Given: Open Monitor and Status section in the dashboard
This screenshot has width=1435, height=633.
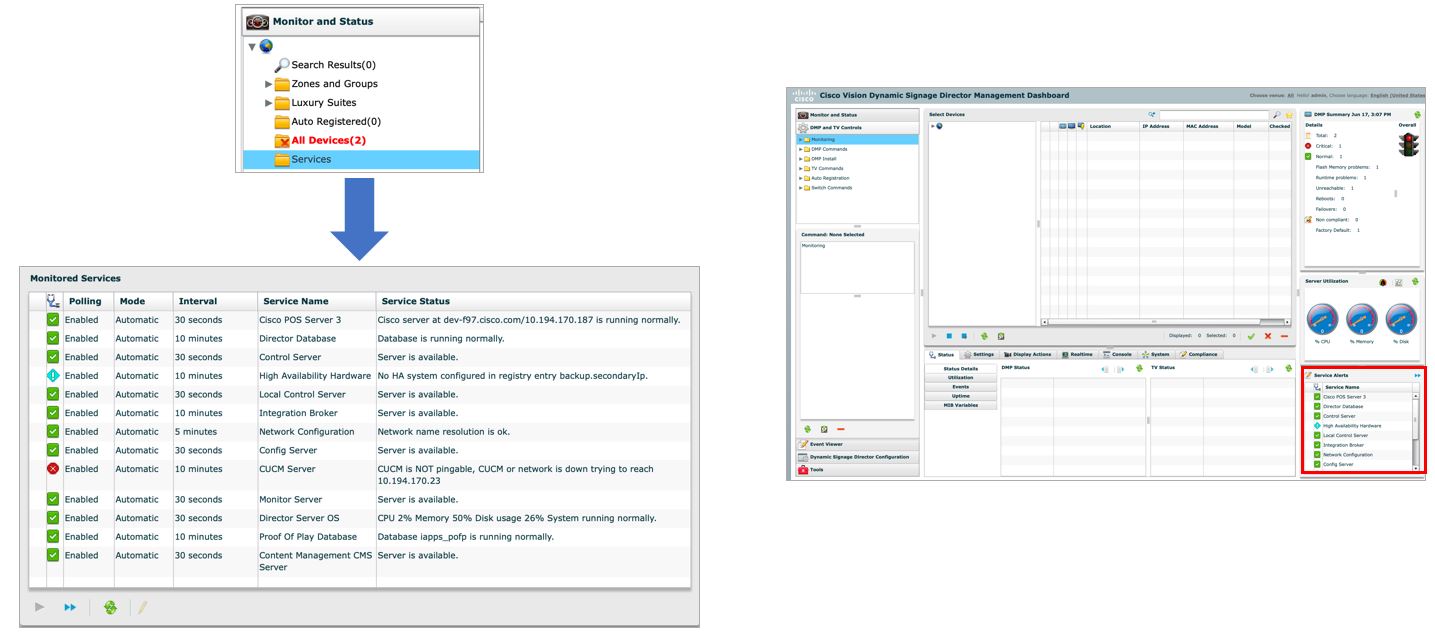Looking at the screenshot, I should (x=857, y=115).
